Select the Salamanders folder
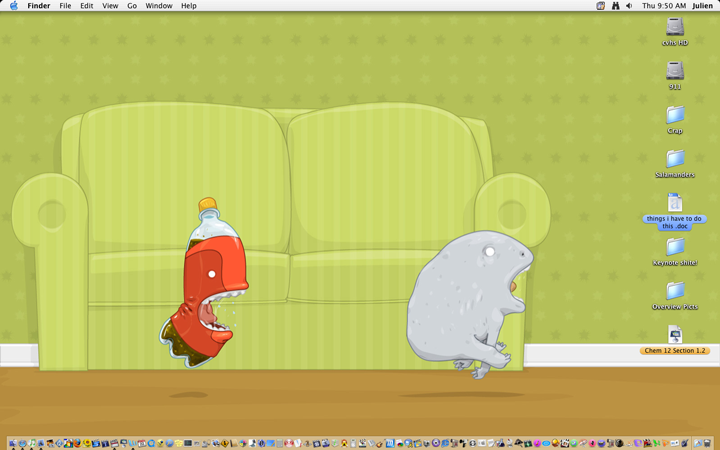 click(x=675, y=163)
